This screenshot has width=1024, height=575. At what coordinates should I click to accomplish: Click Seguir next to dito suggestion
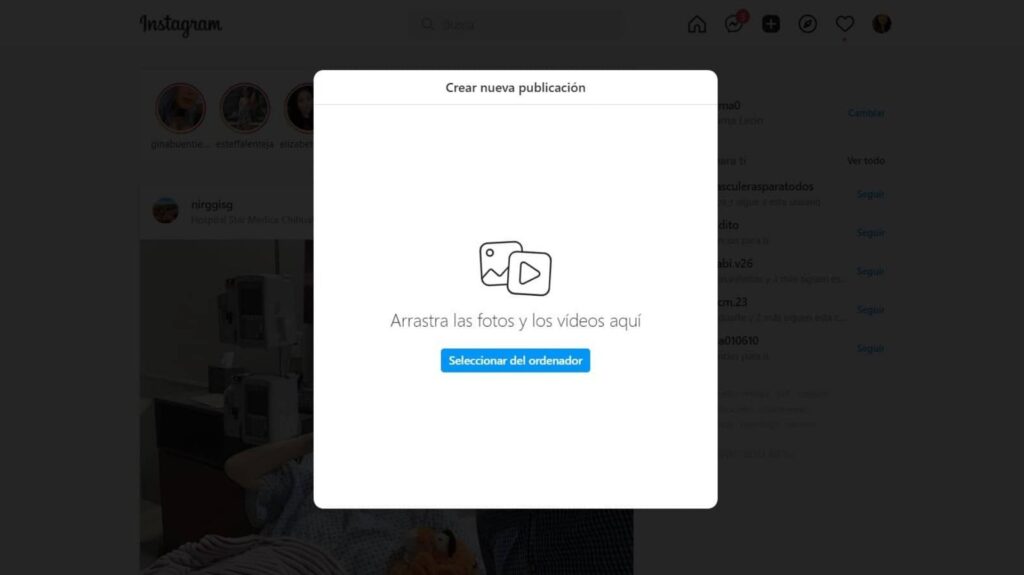coord(871,233)
